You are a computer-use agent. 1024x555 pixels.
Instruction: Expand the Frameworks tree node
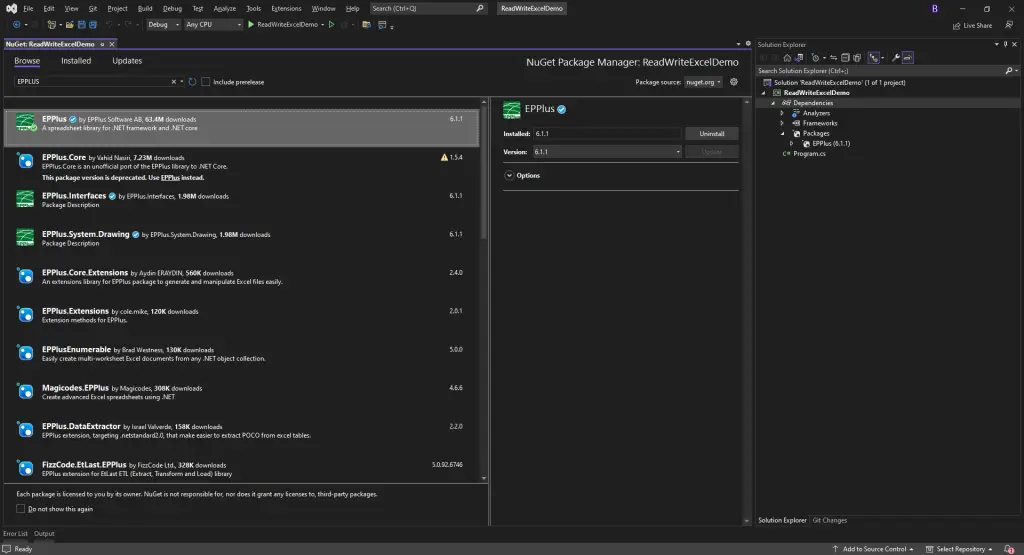tap(782, 123)
